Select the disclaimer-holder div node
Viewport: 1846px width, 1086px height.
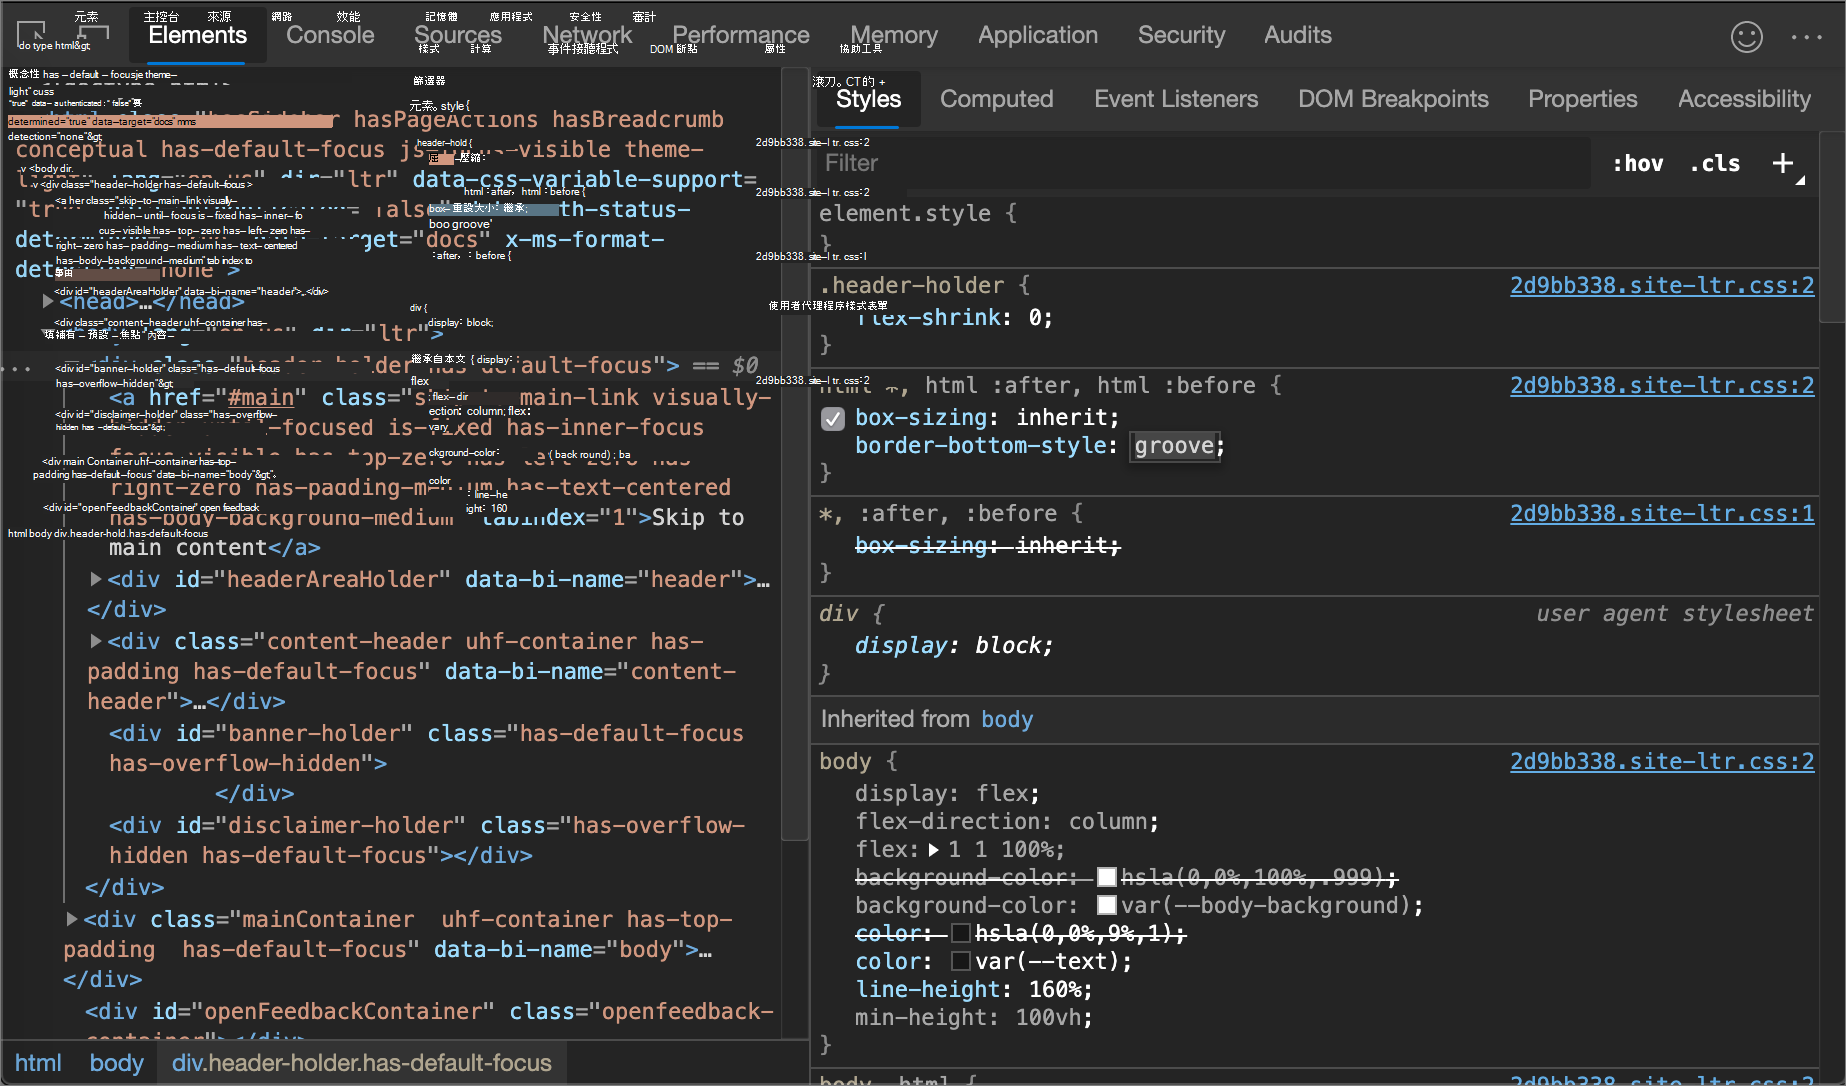pos(428,840)
